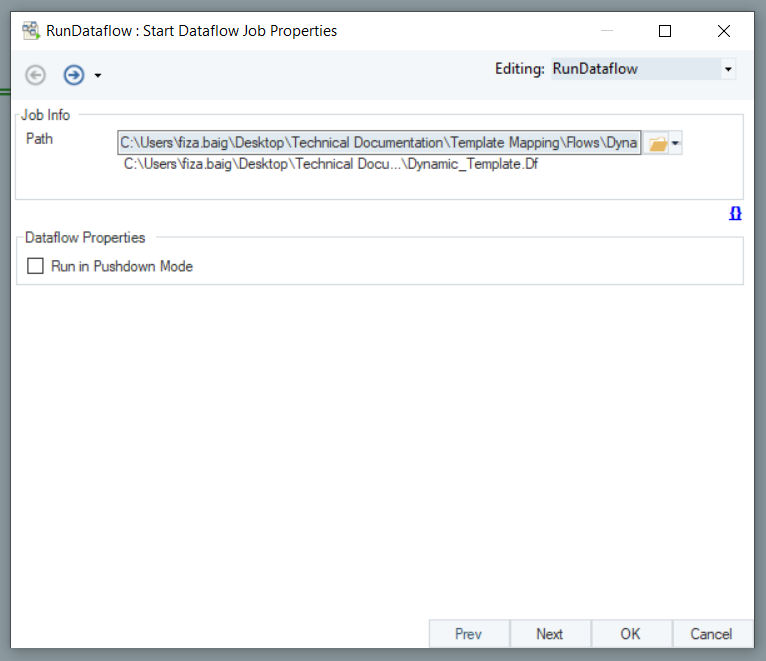The height and width of the screenshot is (661, 766).
Task: Expand the dropdown arrow next to forward arrow
Action: pos(97,76)
